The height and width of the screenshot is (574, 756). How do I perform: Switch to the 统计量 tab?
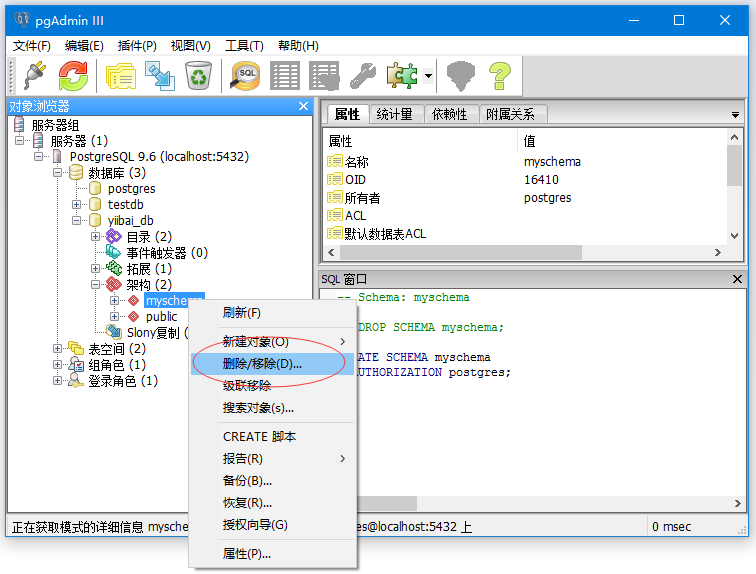point(394,115)
